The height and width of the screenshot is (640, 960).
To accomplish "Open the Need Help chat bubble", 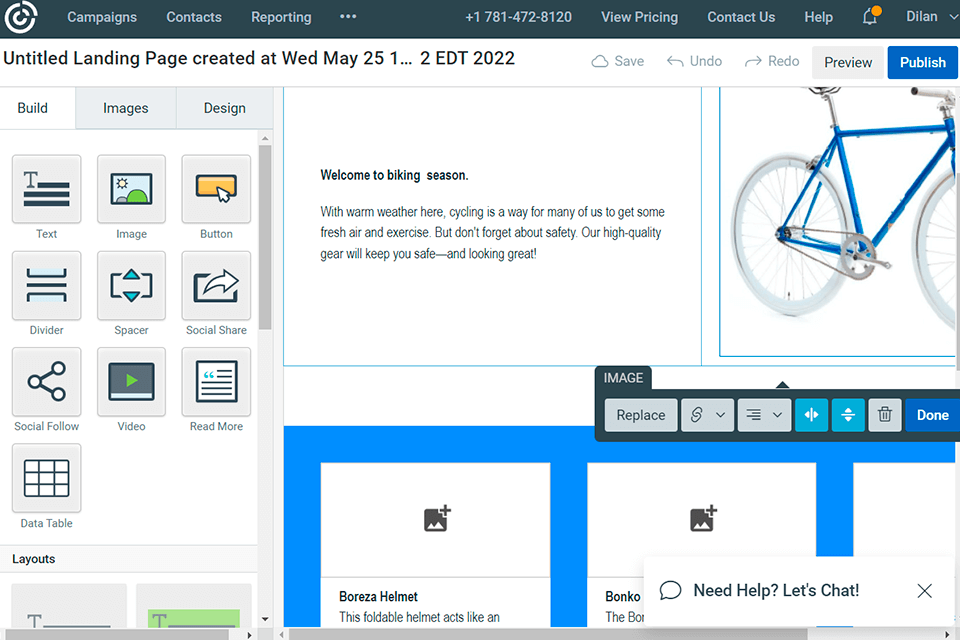I will (x=670, y=590).
